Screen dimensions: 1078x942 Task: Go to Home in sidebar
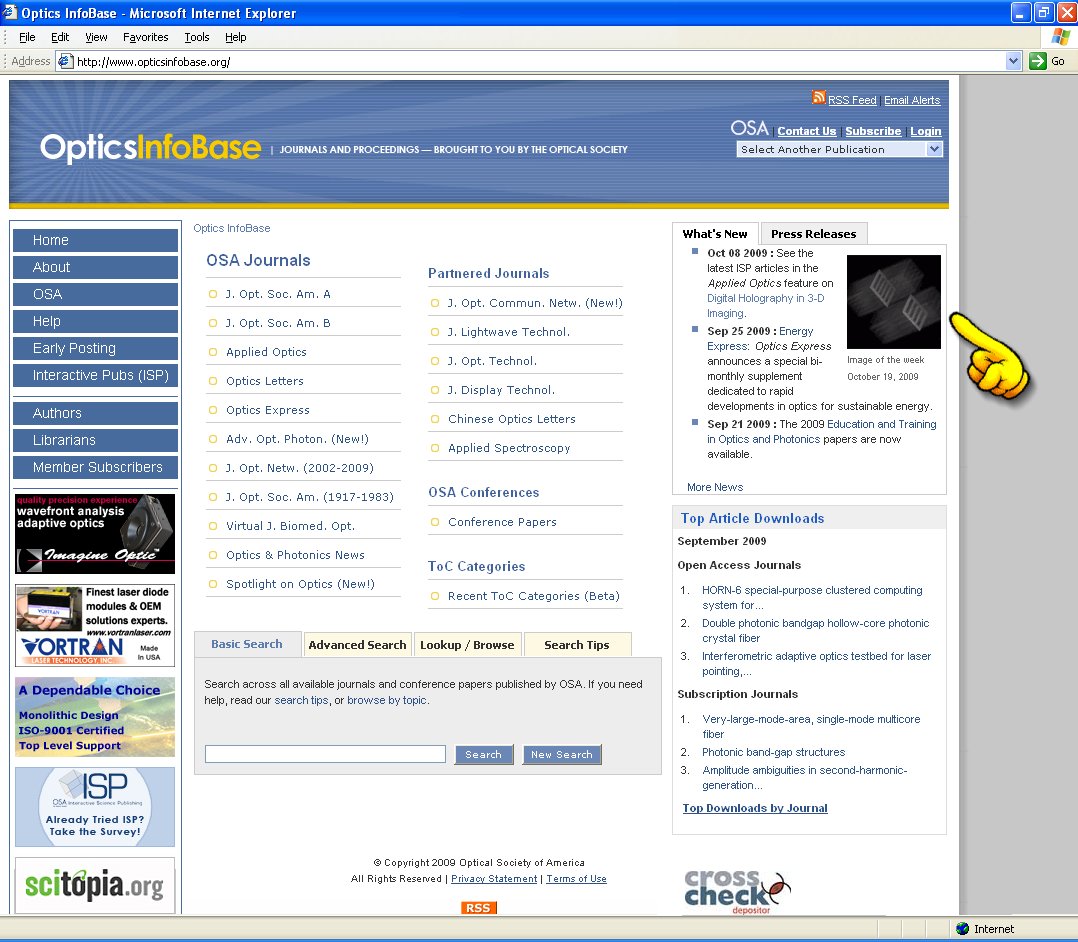pyautogui.click(x=96, y=240)
